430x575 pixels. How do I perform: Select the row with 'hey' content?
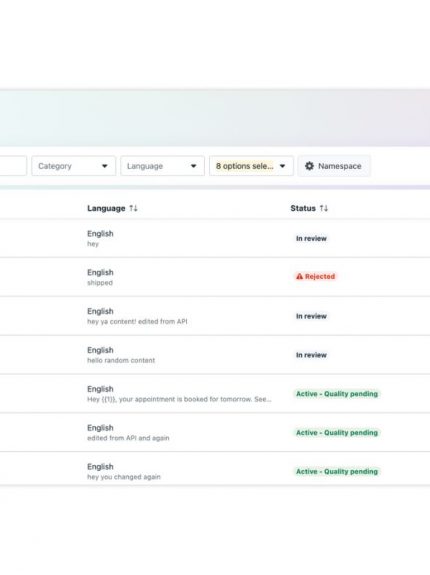click(x=215, y=238)
